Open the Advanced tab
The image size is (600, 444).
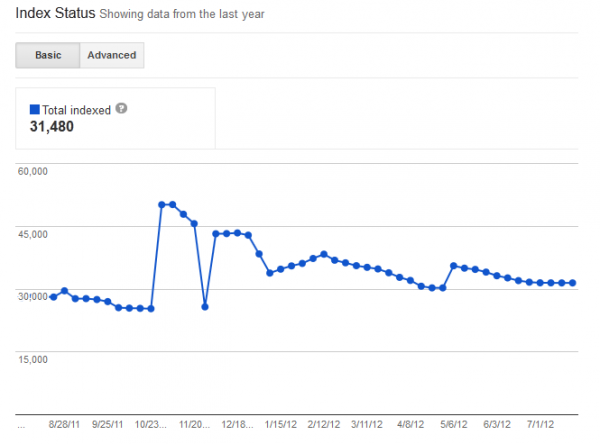111,55
